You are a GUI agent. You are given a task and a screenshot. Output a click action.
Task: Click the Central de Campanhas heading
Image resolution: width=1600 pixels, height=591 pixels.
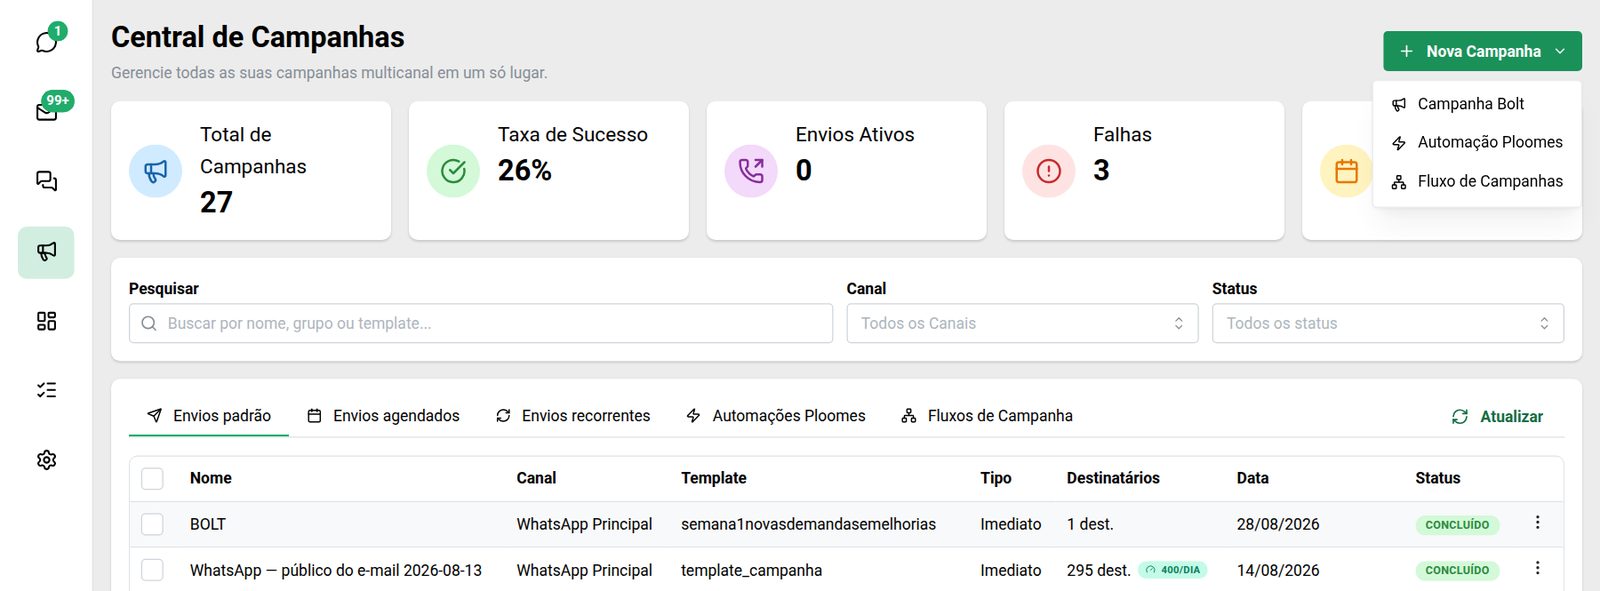pyautogui.click(x=258, y=38)
